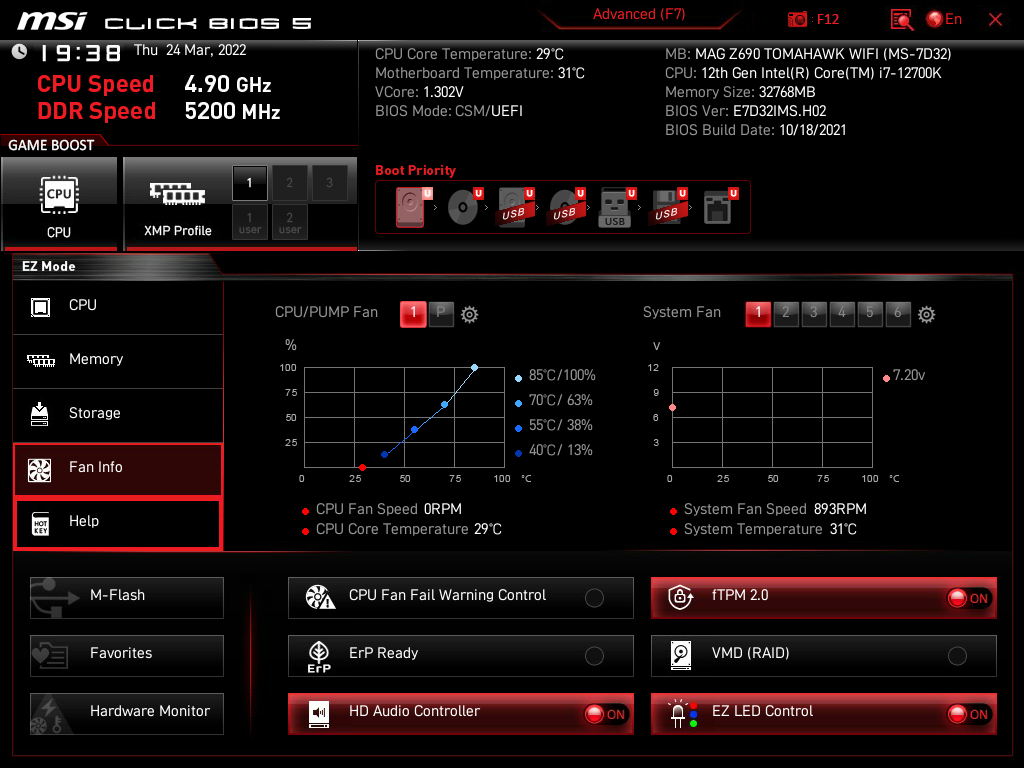
Task: Select System Fan 2 tab
Action: point(786,313)
